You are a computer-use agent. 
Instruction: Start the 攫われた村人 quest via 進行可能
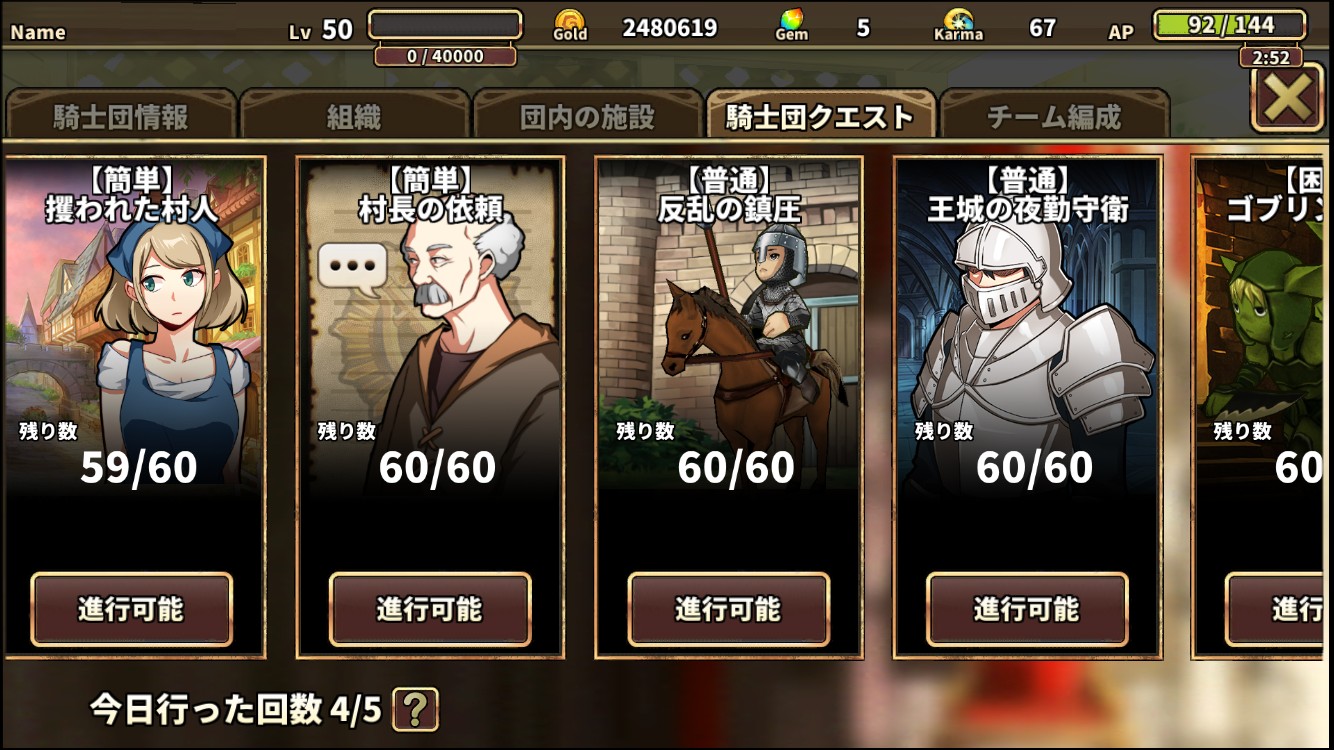tap(131, 609)
